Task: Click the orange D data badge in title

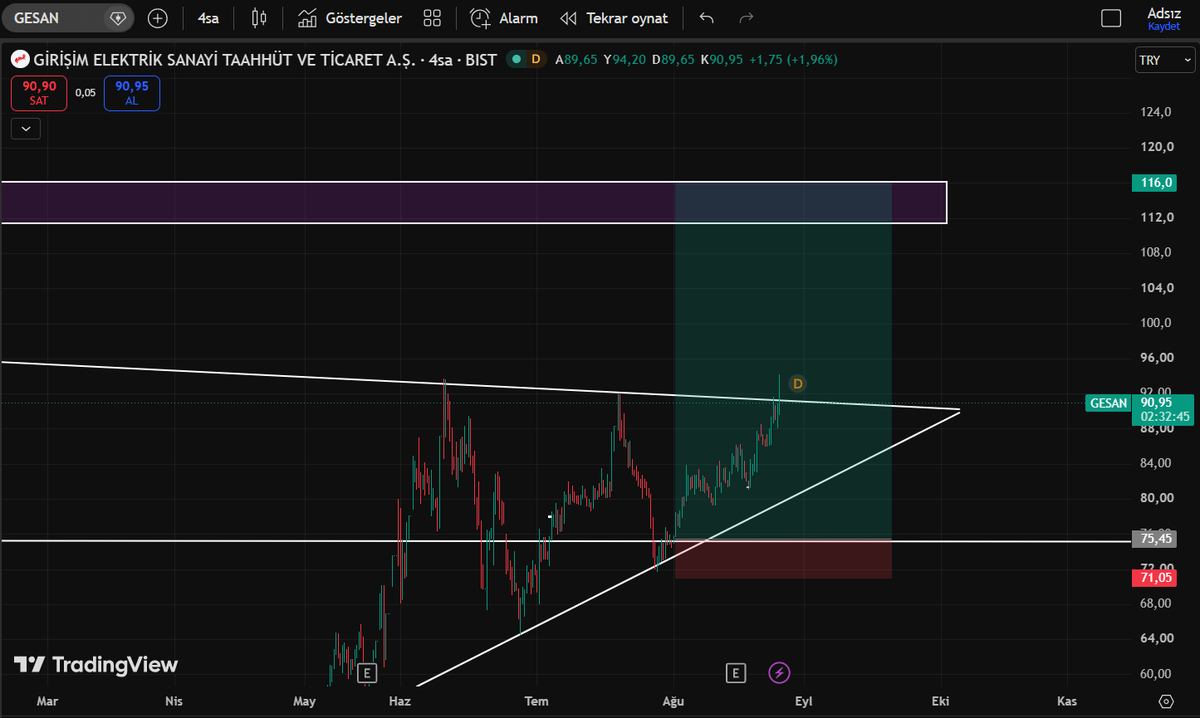Action: [x=536, y=60]
